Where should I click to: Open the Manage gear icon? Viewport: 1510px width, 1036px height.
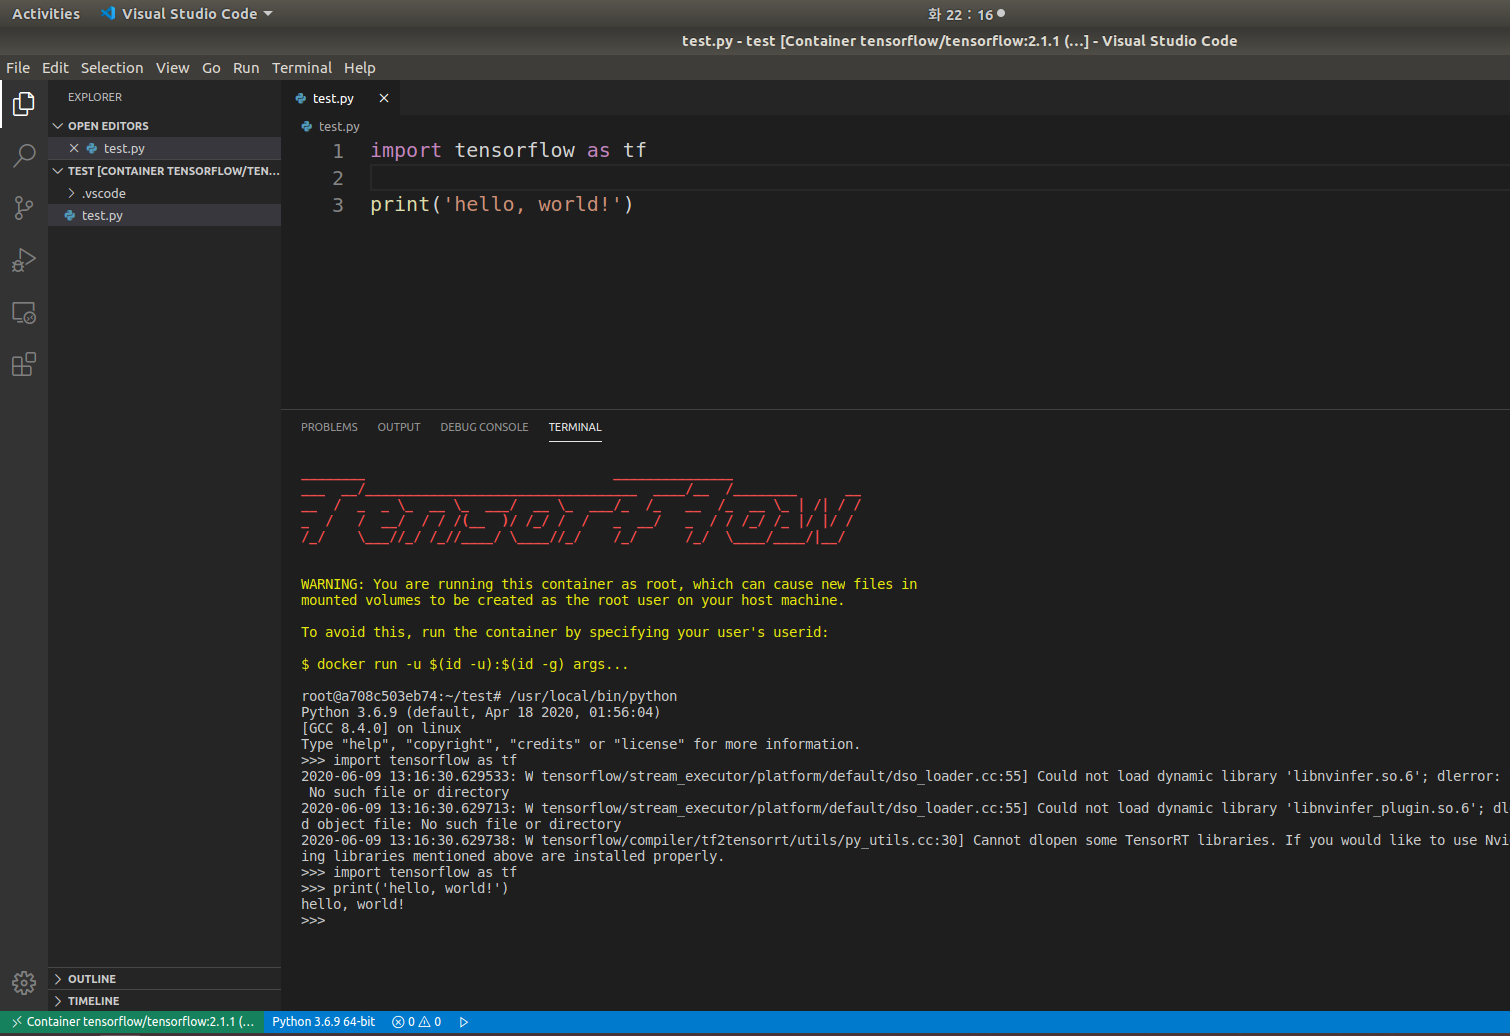coord(24,983)
